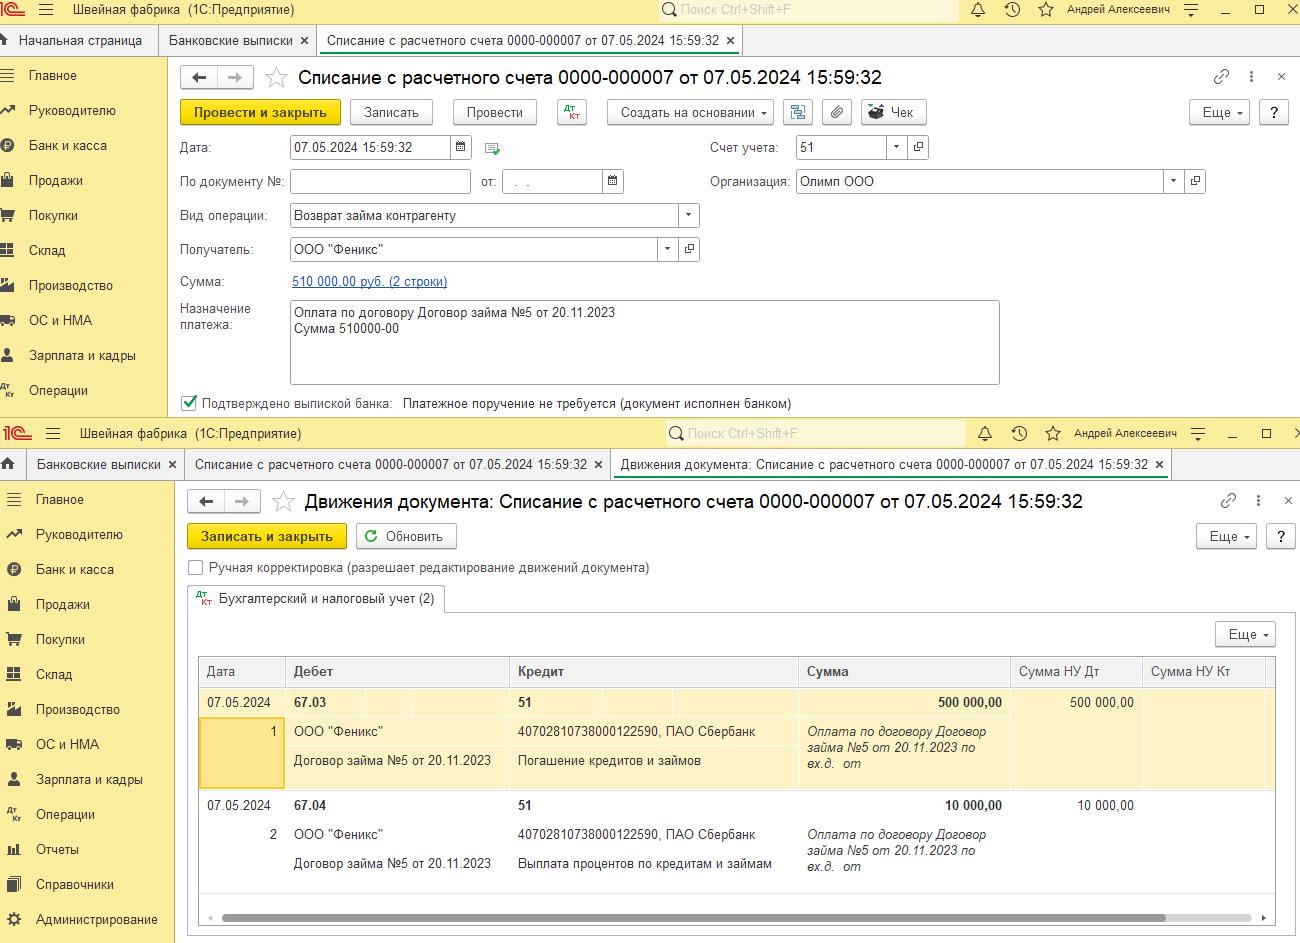
Task: Click Чек button
Action: (x=893, y=112)
